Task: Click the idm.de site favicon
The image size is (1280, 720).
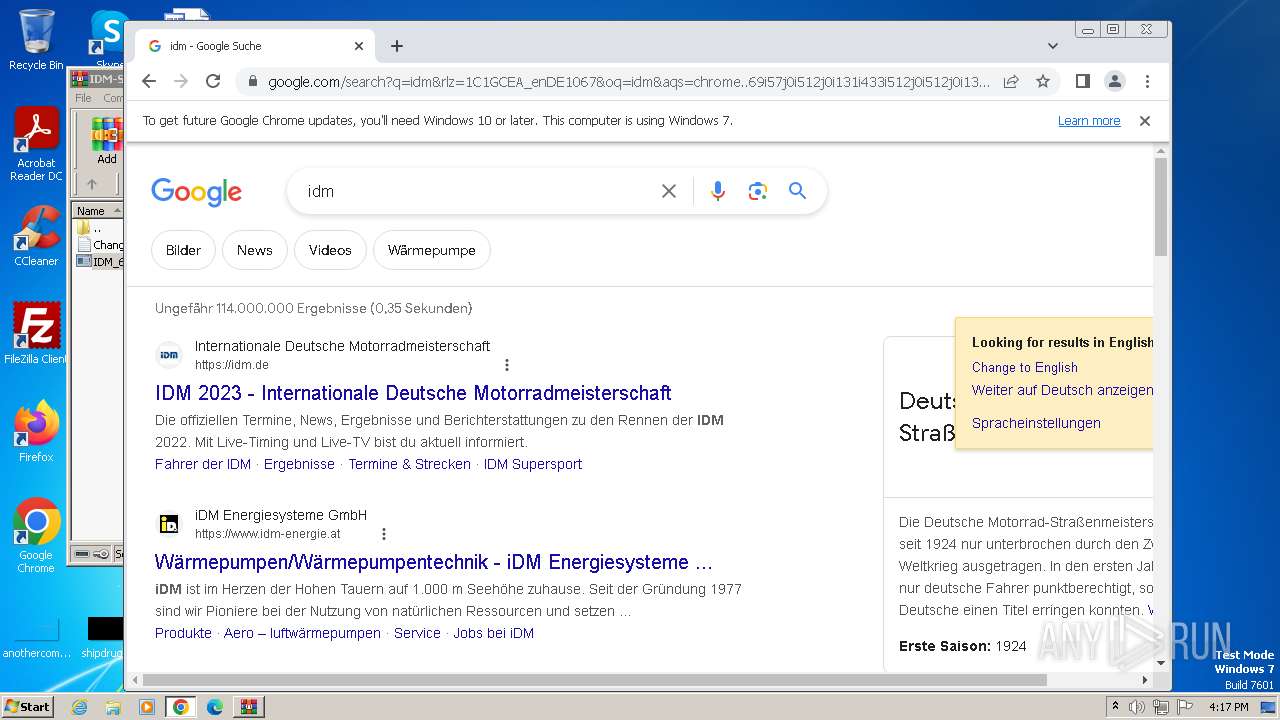Action: coord(169,355)
